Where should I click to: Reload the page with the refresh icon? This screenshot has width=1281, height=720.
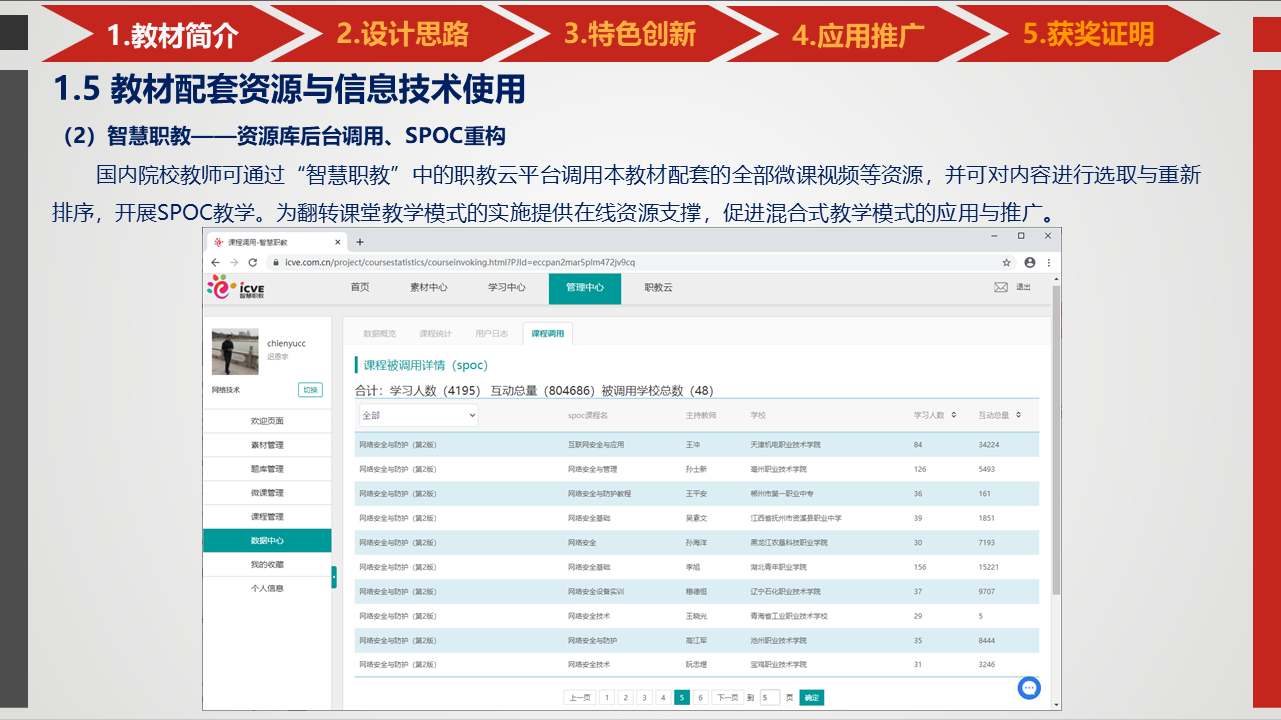point(253,262)
